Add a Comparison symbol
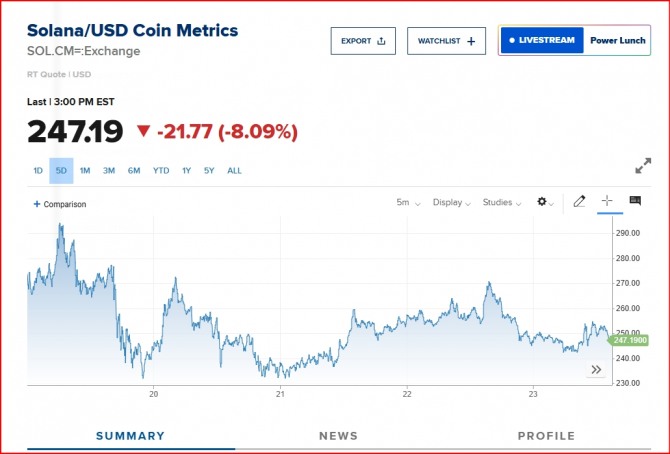Viewport: 670px width, 454px height. [x=60, y=204]
